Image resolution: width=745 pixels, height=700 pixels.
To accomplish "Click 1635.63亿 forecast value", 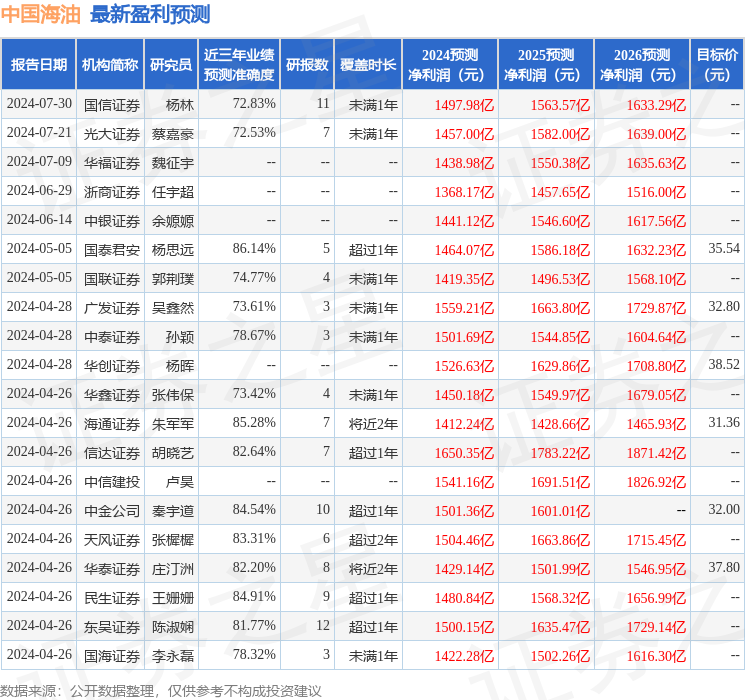I will pyautogui.click(x=656, y=163).
